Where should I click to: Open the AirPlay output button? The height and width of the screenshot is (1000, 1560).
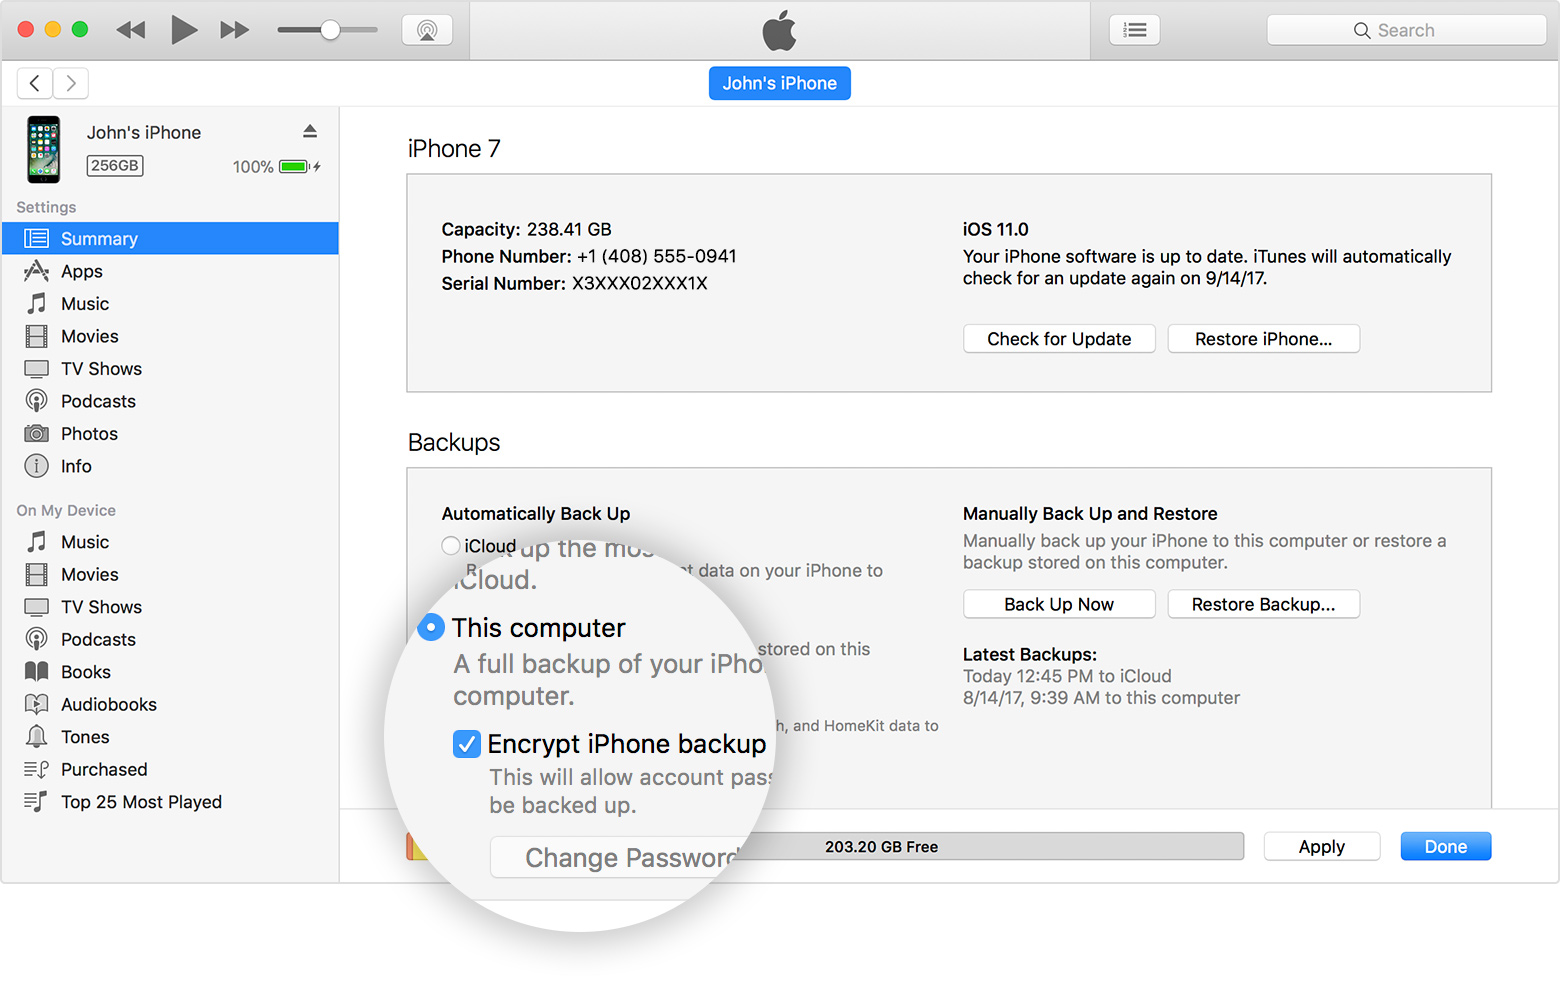tap(427, 30)
